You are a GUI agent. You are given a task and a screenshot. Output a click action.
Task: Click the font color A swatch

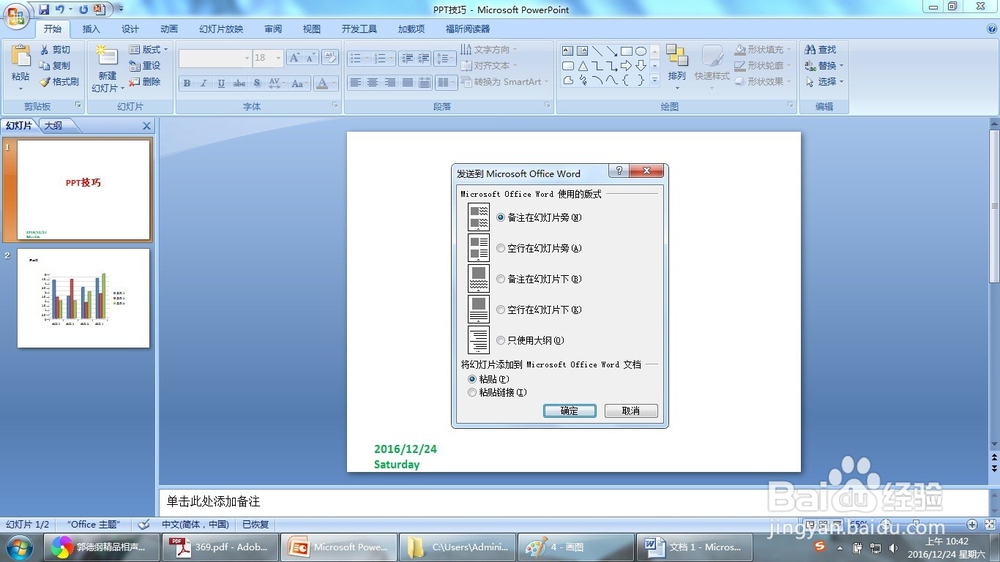click(322, 83)
